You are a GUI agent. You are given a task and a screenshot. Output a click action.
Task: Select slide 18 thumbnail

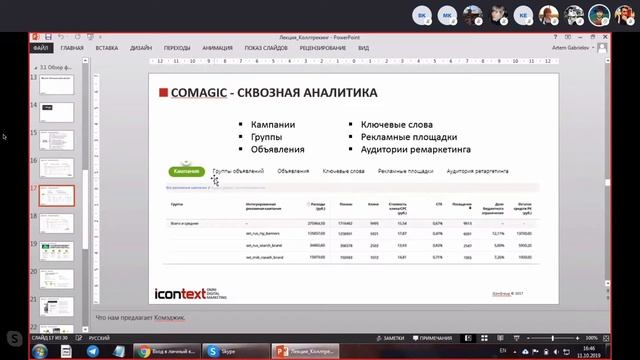(56, 223)
